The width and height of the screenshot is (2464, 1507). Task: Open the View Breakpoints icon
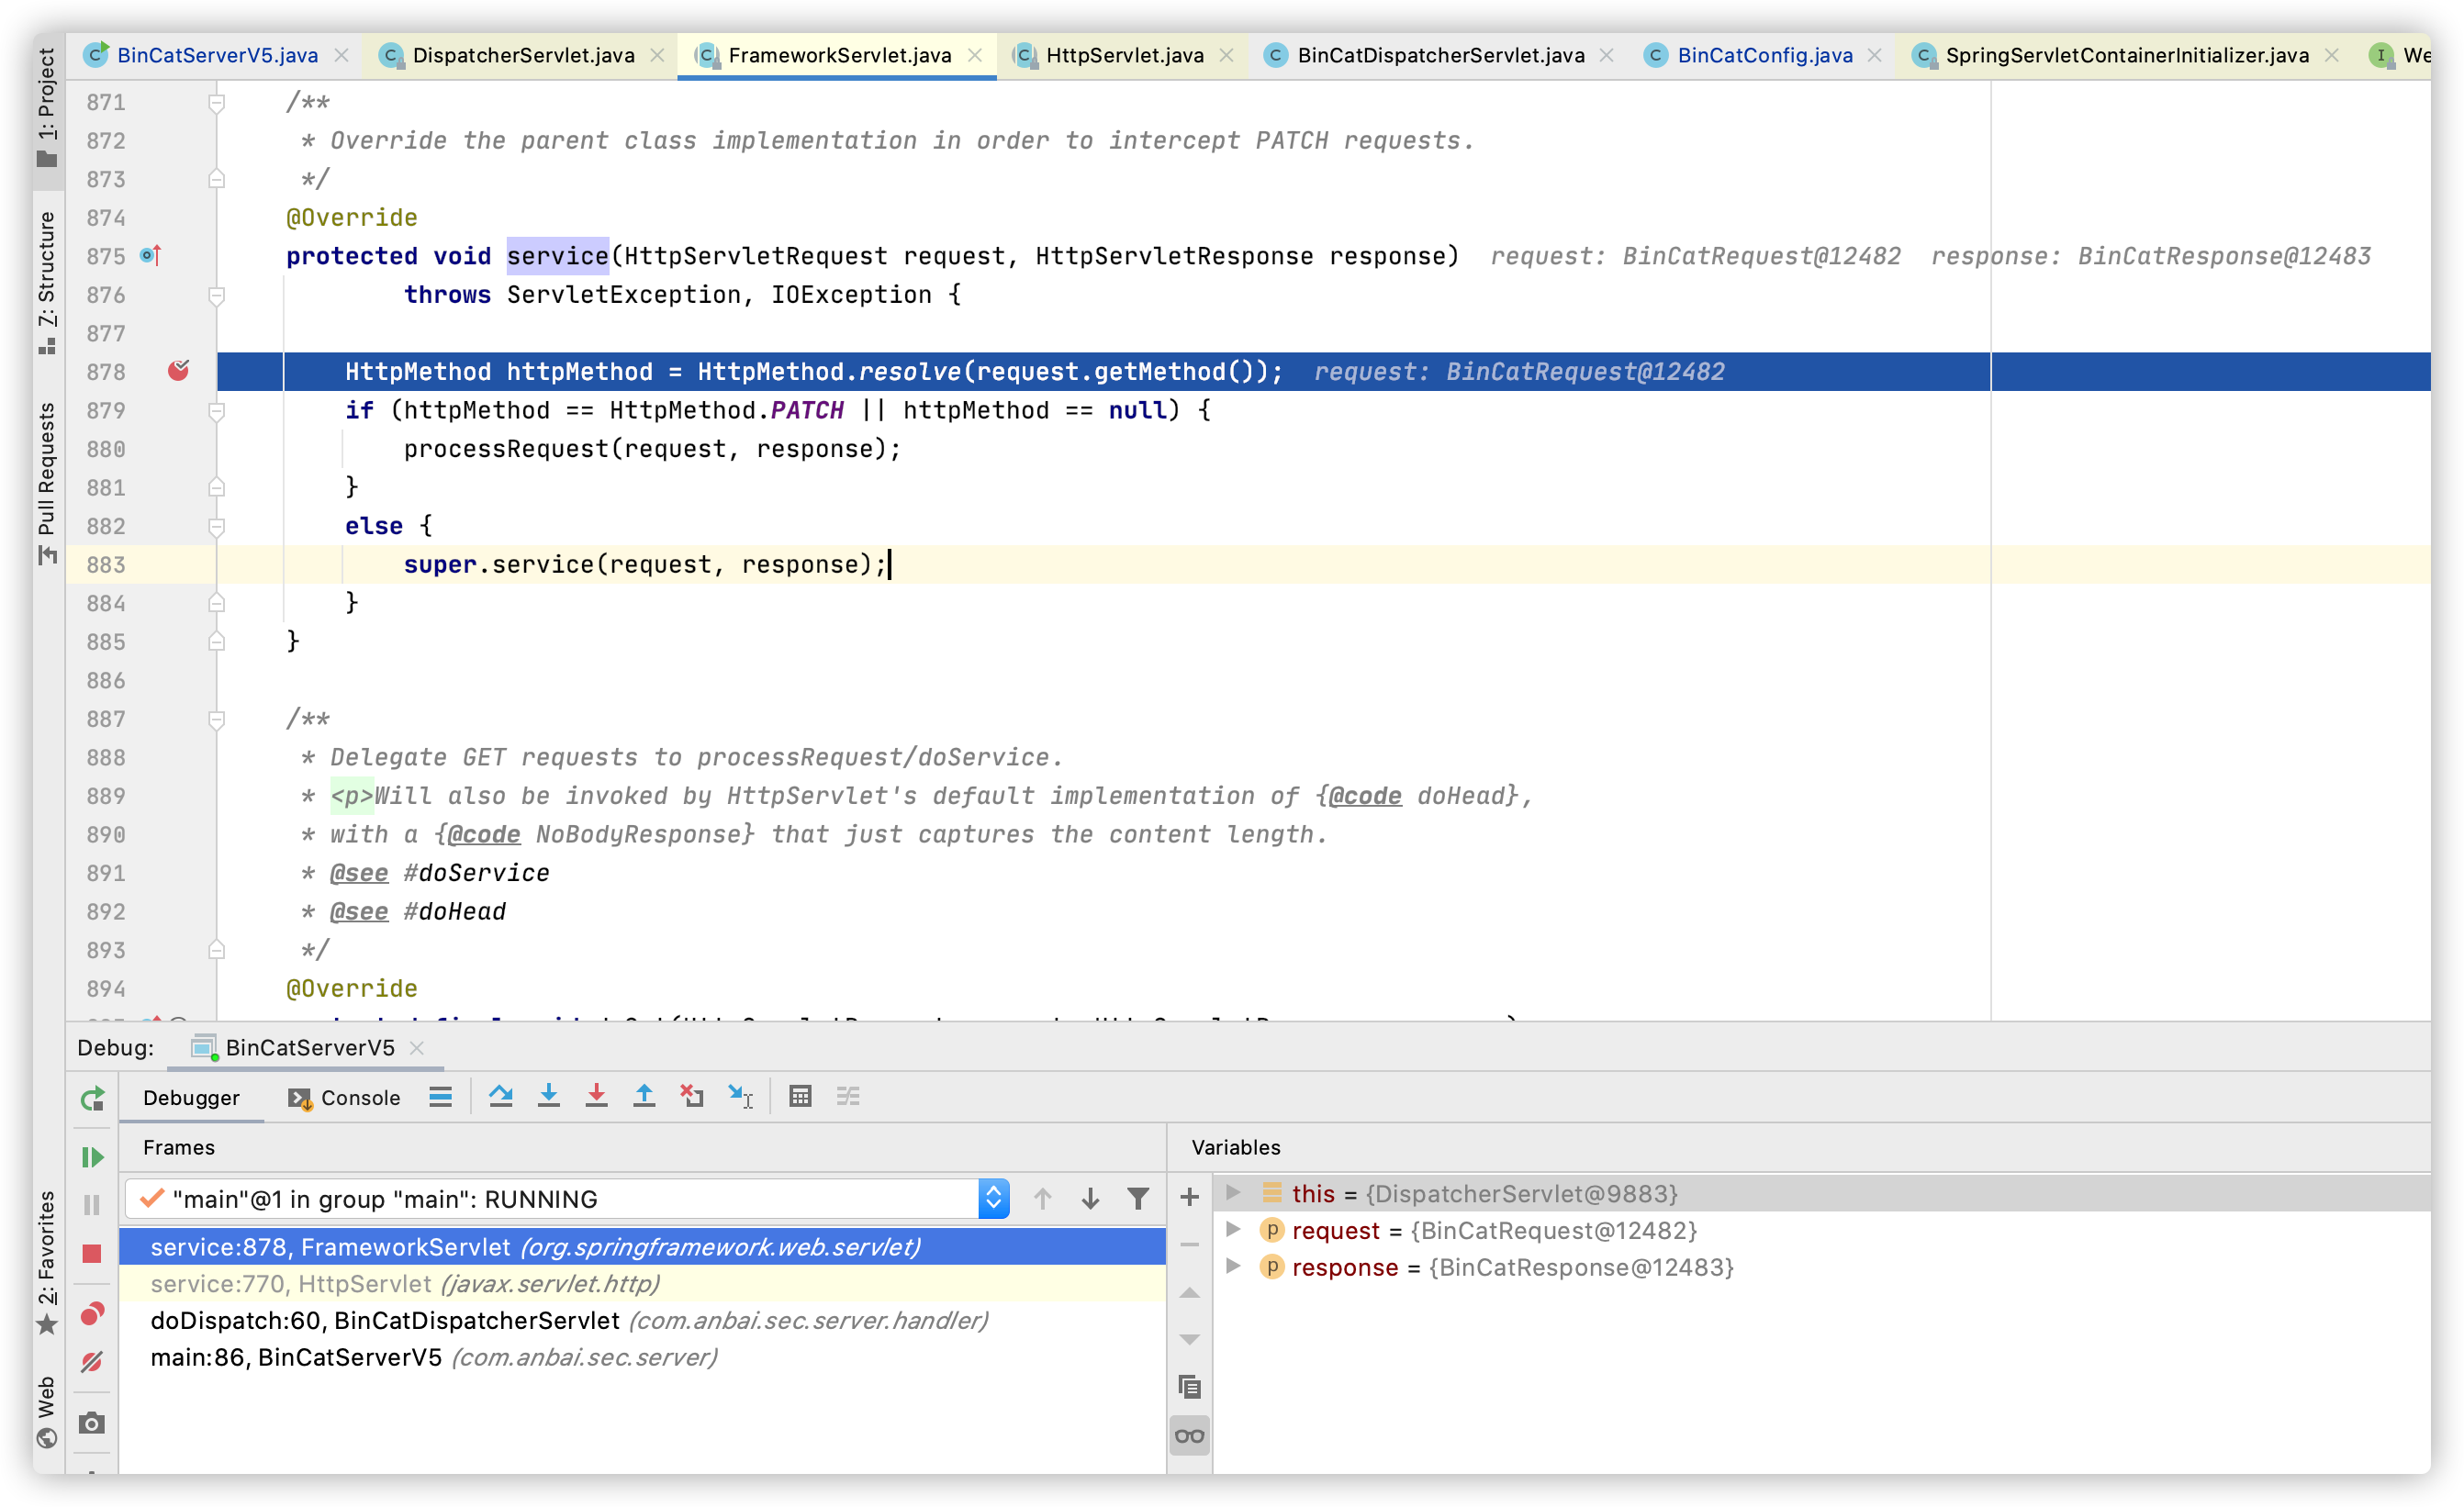[x=92, y=1313]
